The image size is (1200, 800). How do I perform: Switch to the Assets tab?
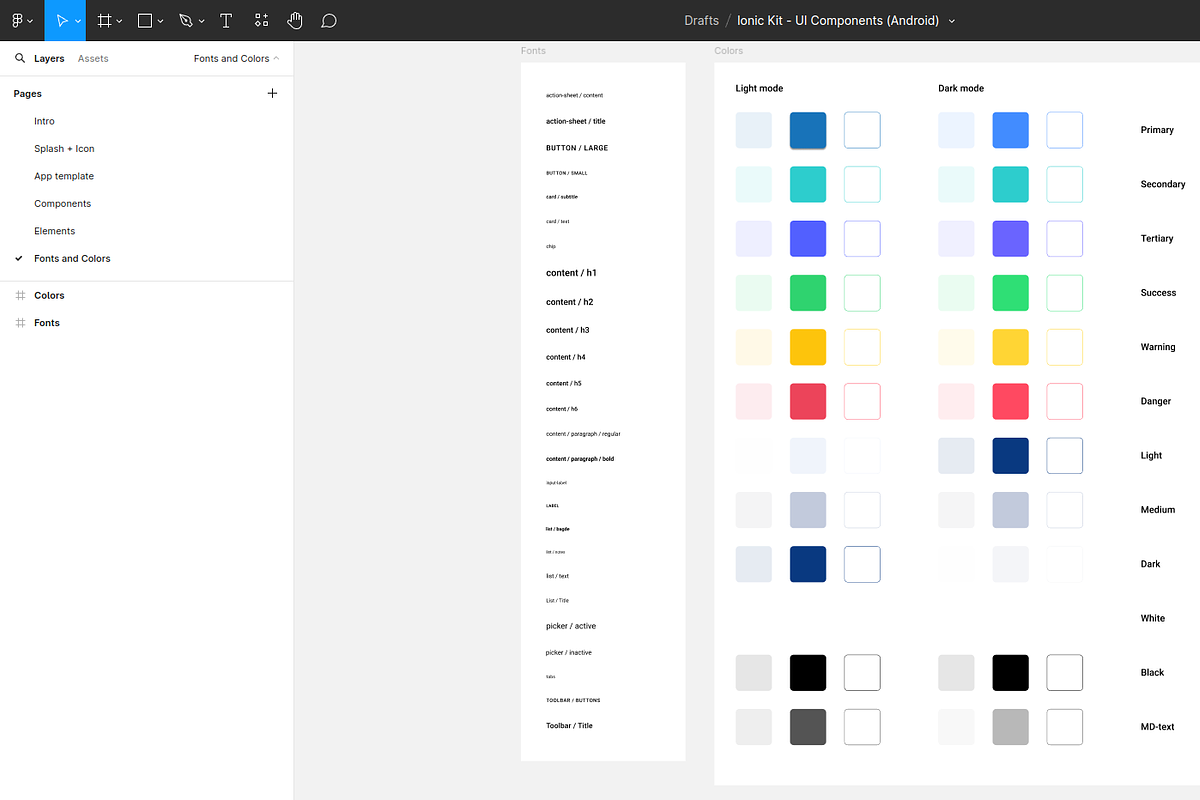click(93, 58)
